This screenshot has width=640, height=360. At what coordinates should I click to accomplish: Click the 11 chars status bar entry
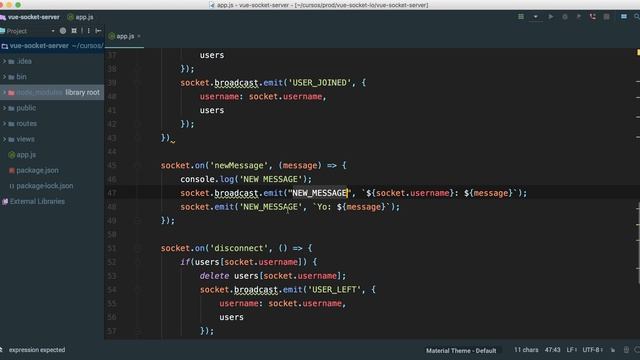(526, 350)
